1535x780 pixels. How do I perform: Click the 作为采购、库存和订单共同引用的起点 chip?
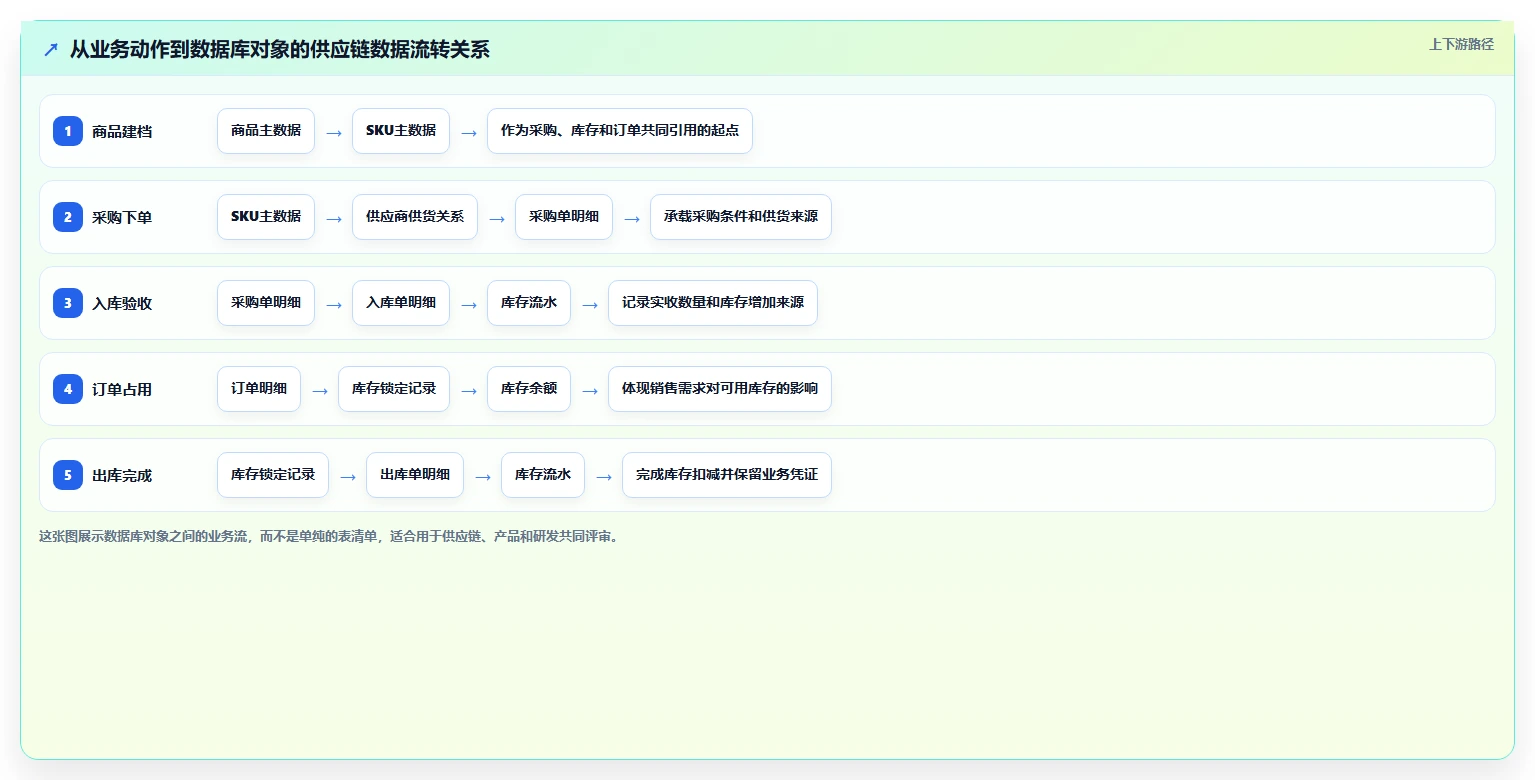(620, 131)
